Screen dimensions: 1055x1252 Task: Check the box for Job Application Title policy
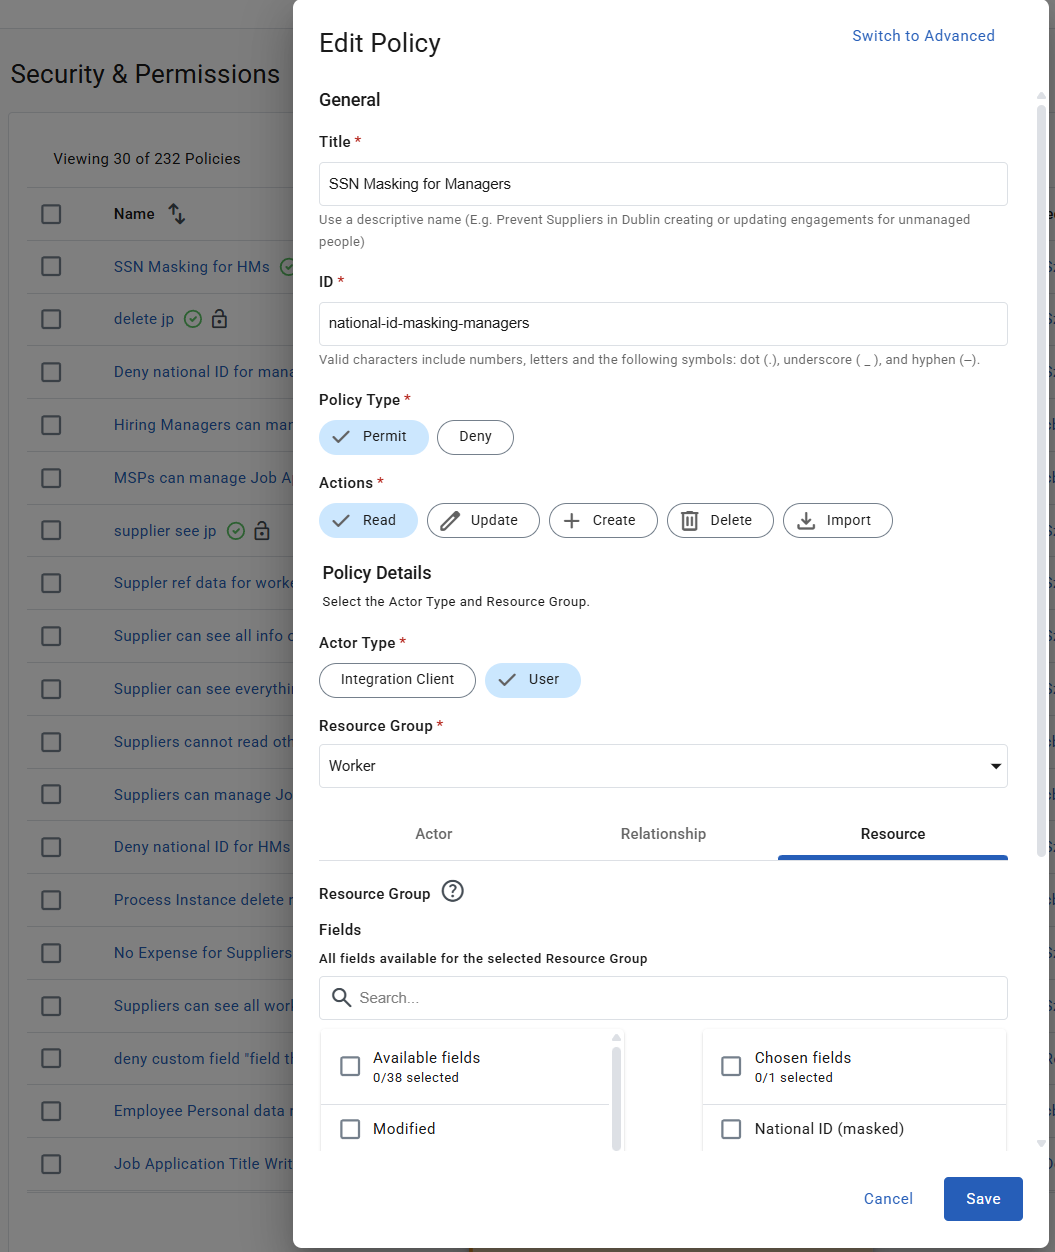[x=51, y=1164]
